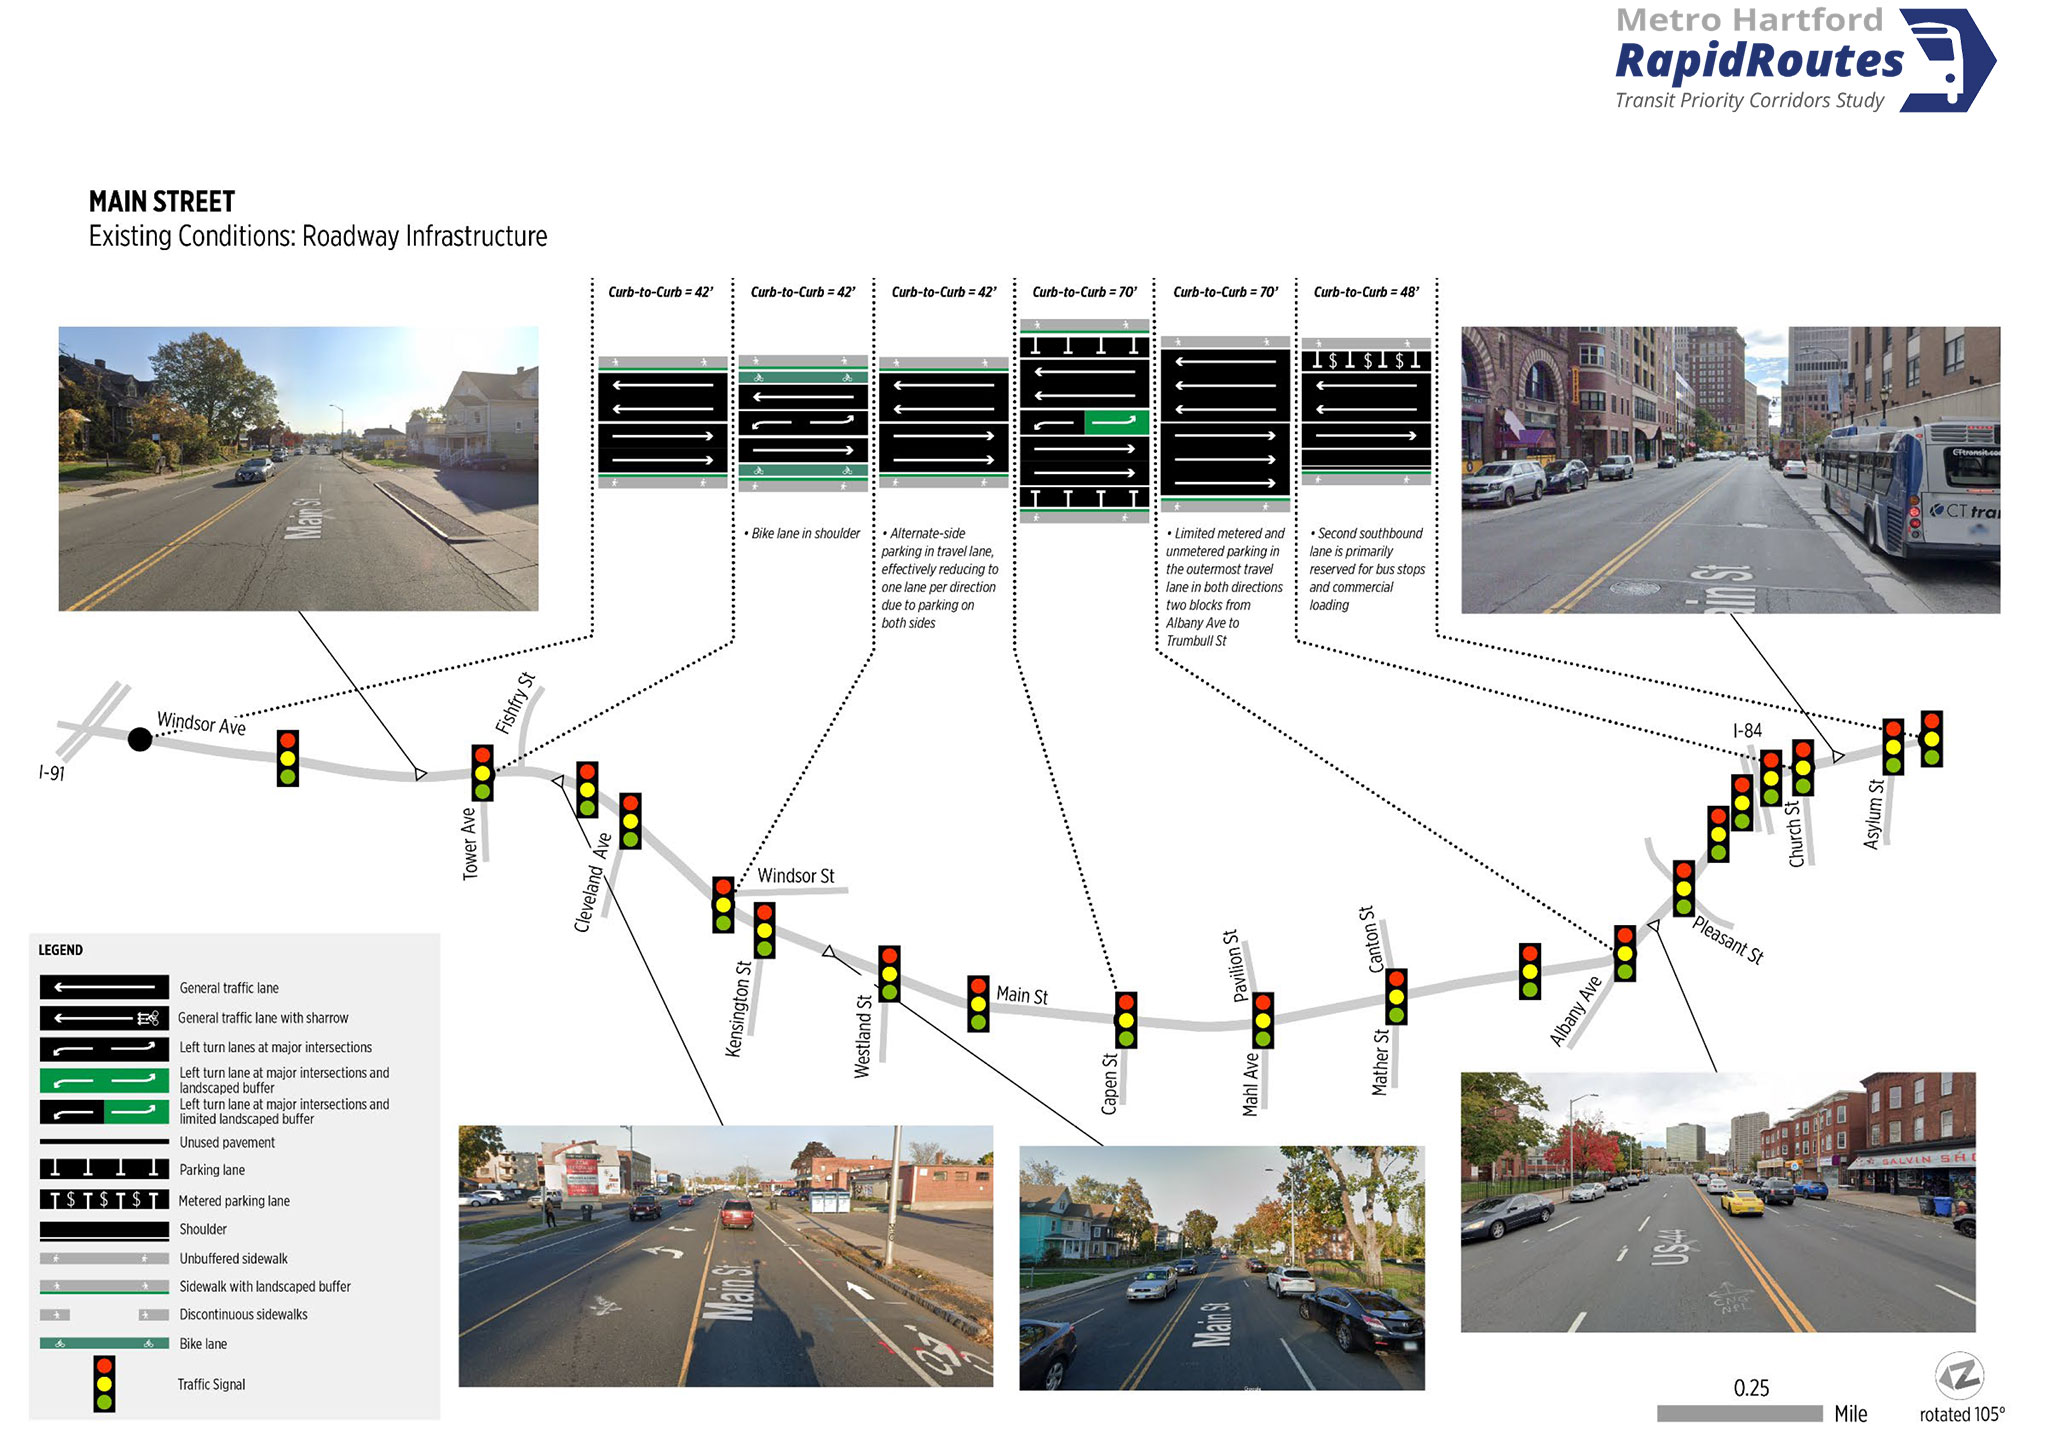The image size is (2048, 1440).
Task: Click the first Curb-to-Curb = 42' cross-section diagram
Action: [663, 422]
